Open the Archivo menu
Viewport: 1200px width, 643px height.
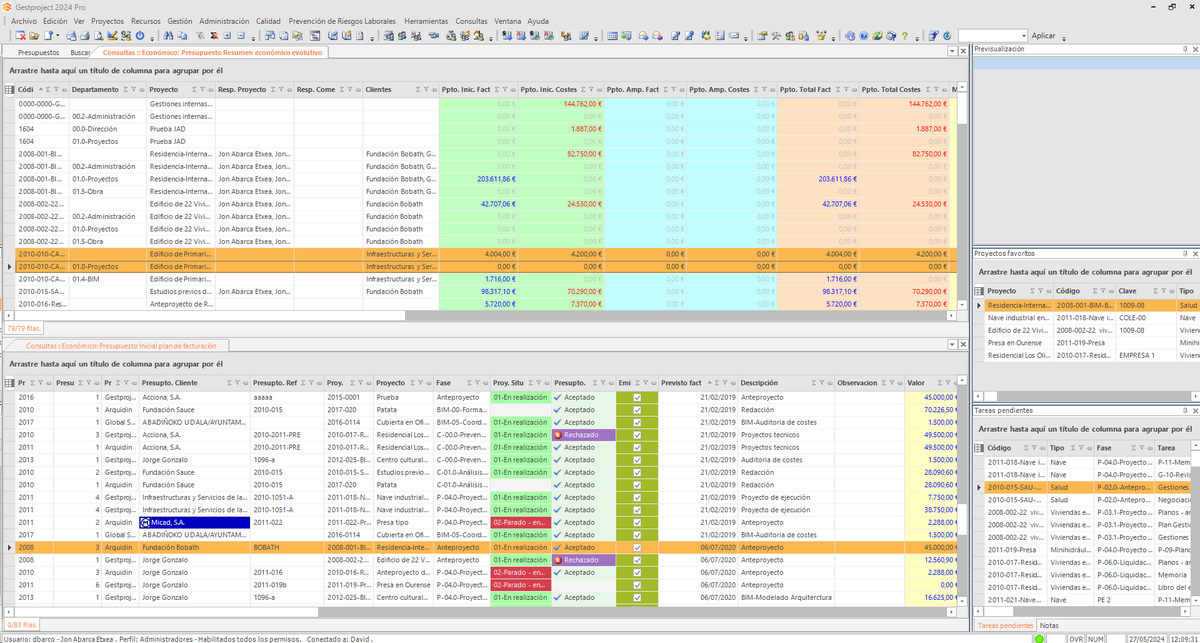click(x=24, y=21)
